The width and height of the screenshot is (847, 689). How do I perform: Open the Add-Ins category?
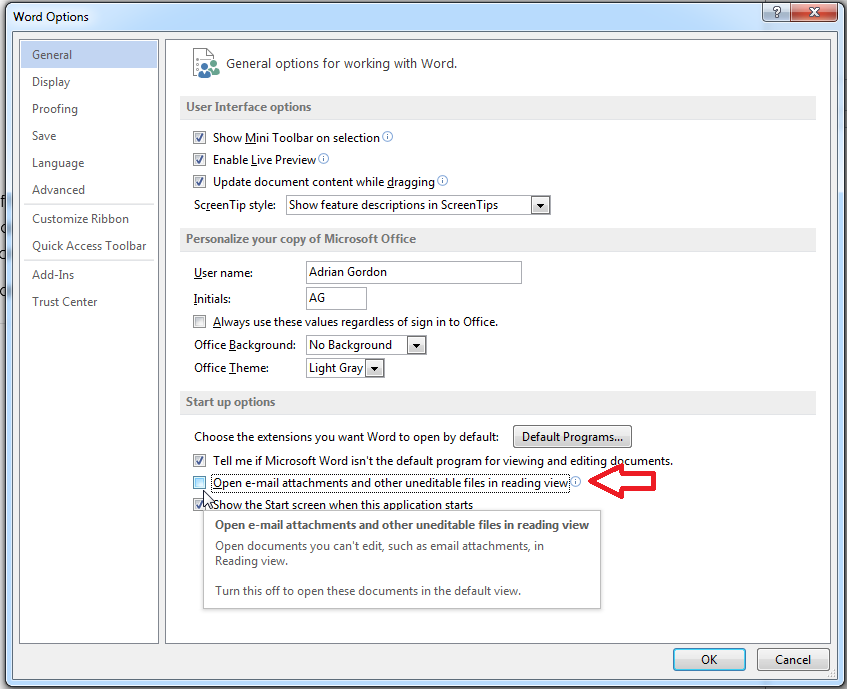(89, 275)
